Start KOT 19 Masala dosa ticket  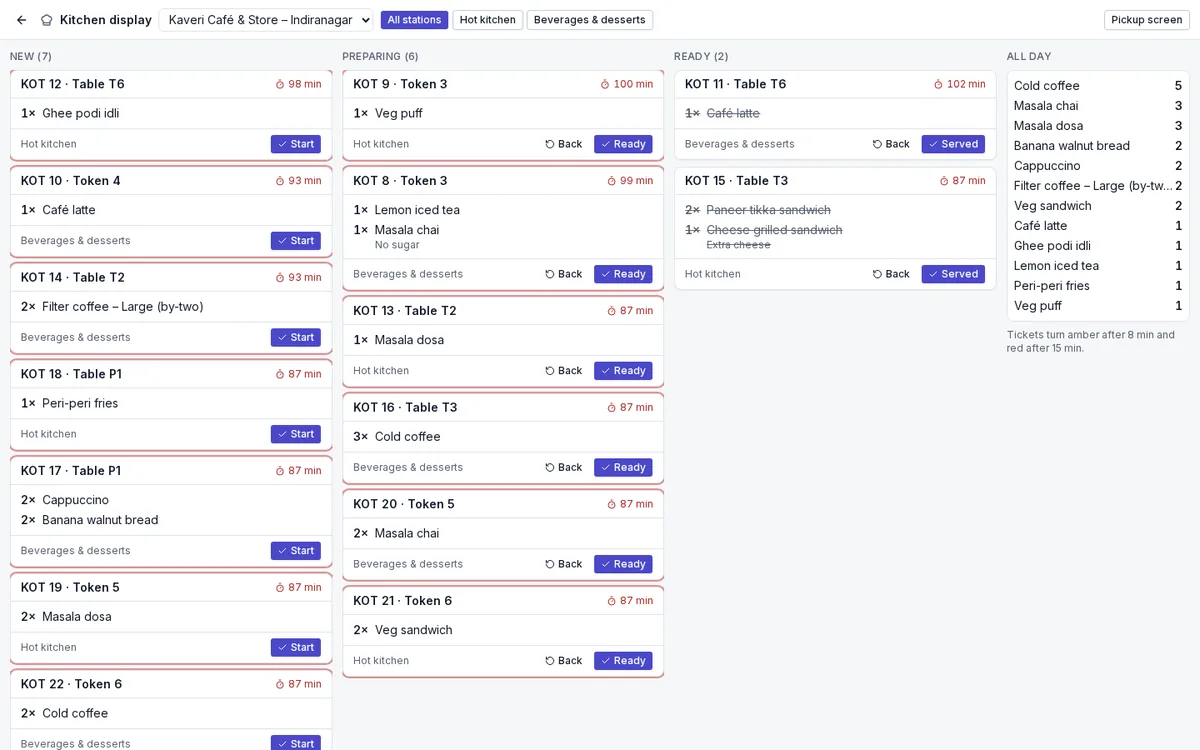click(296, 648)
